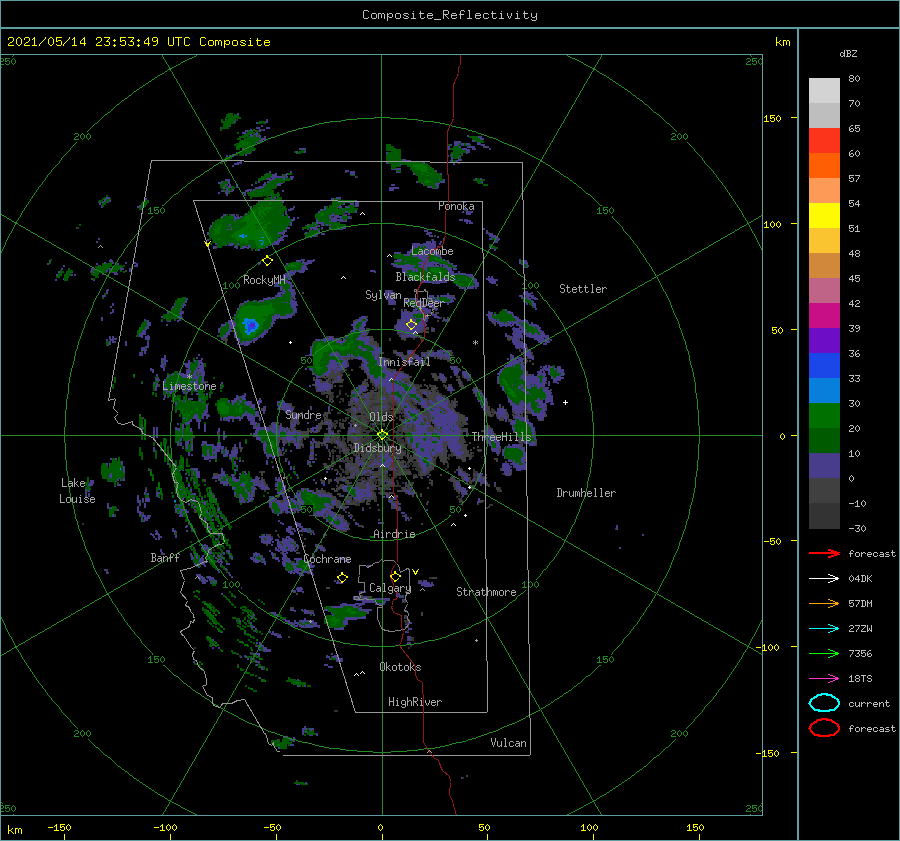The width and height of the screenshot is (900, 841).
Task: Click the Stettler label
Action: pyautogui.click(x=583, y=289)
